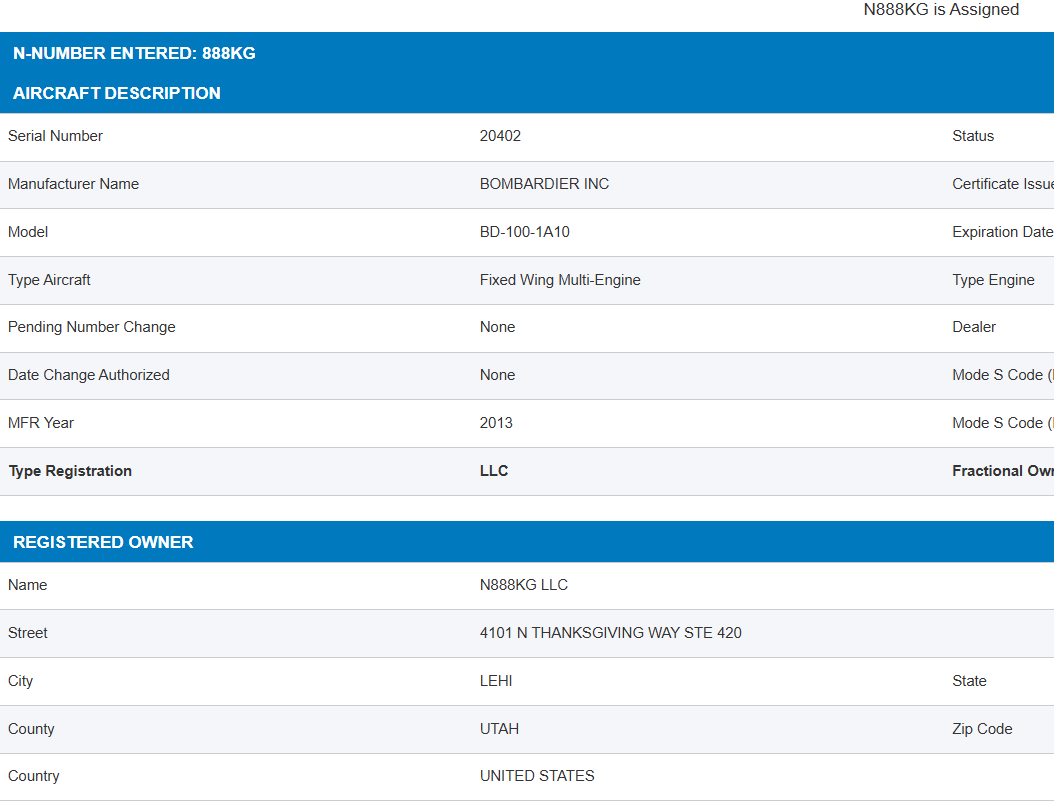
Task: Select the owner 'Name' label
Action: (x=28, y=585)
